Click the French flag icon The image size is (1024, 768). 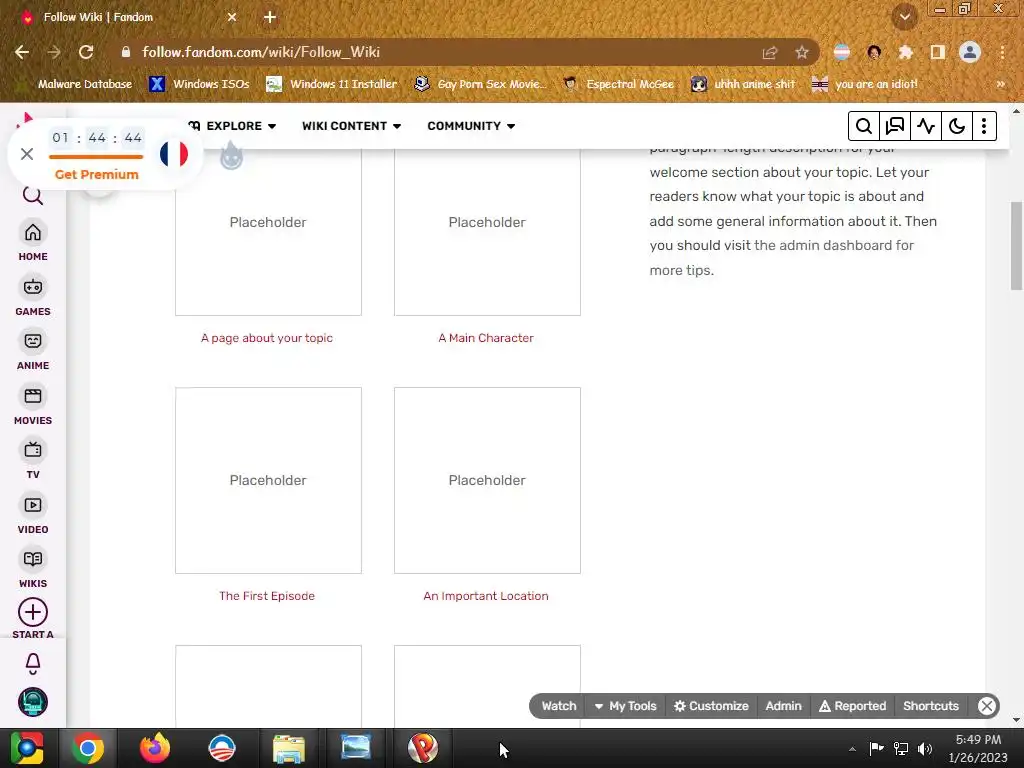174,154
